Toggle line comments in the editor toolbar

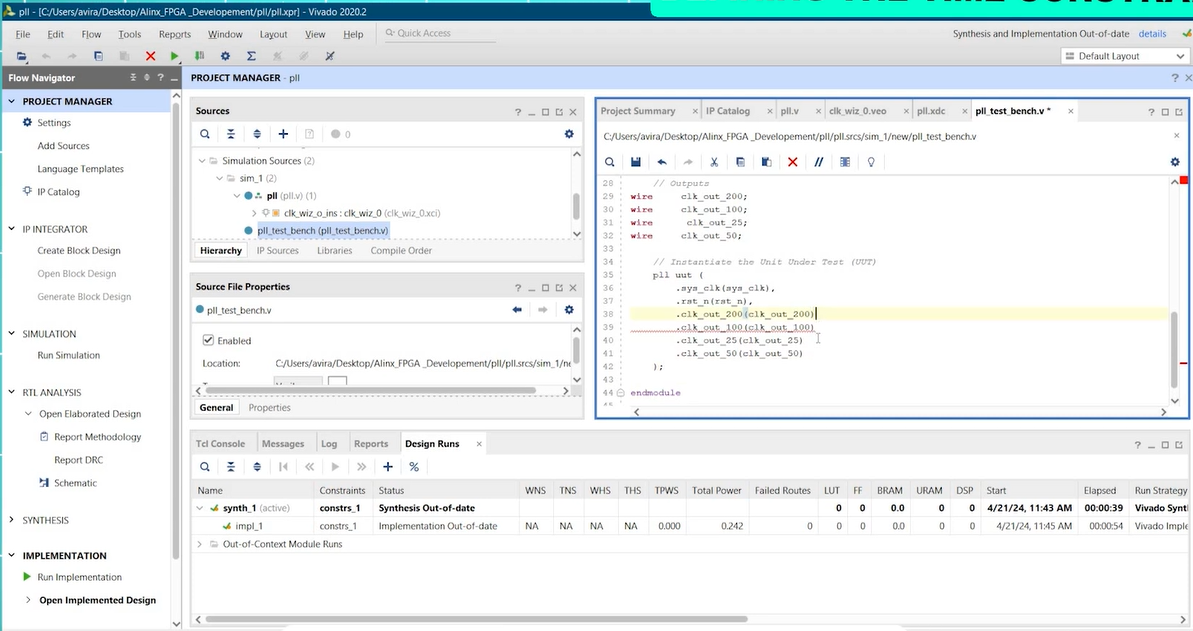(x=818, y=162)
